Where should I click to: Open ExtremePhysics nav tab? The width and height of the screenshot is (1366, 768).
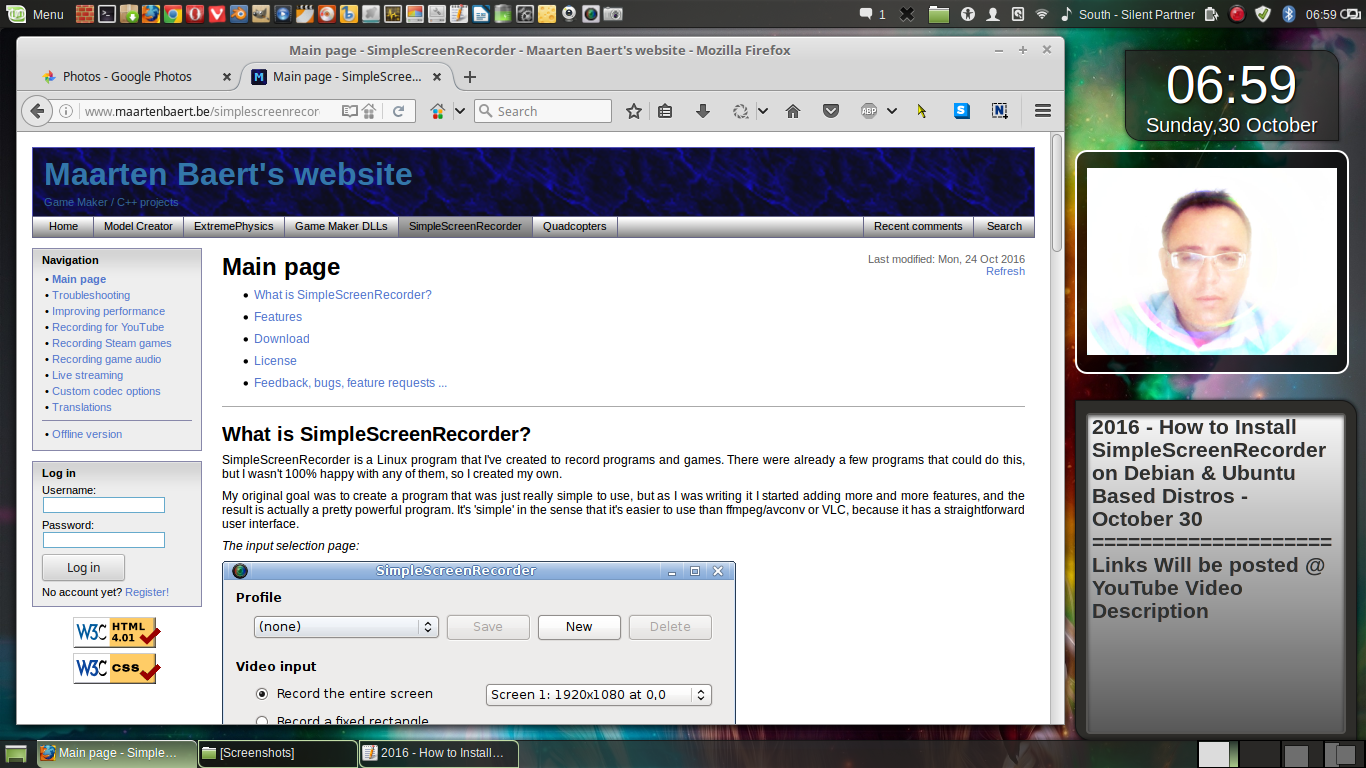[234, 226]
